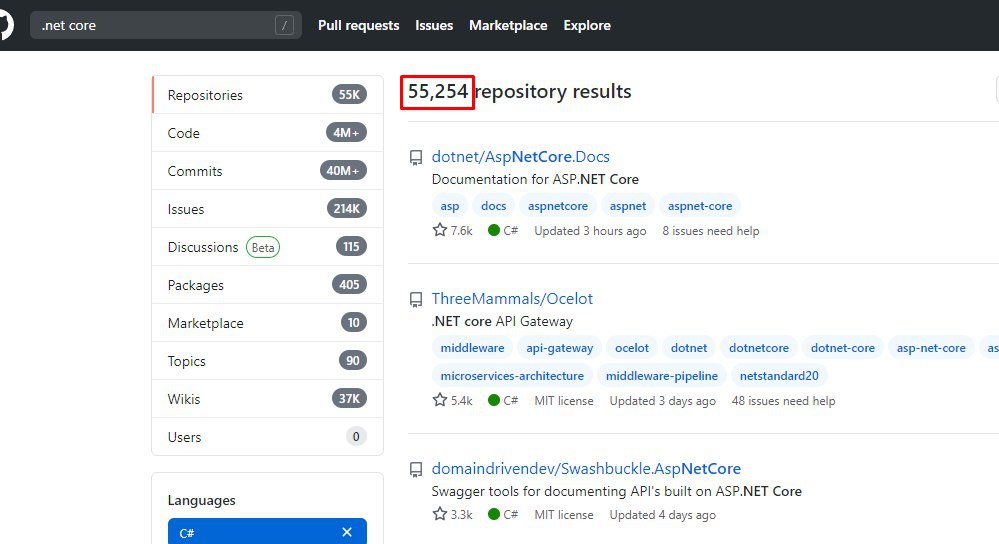
Task: Click the docs topic tag
Action: [494, 206]
